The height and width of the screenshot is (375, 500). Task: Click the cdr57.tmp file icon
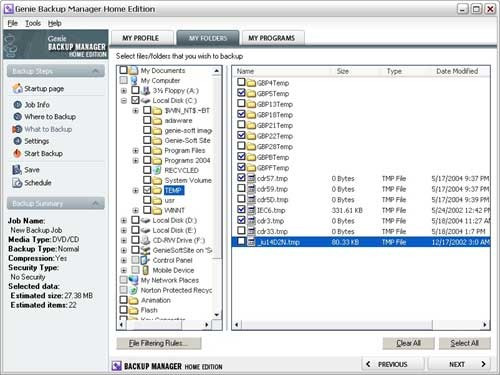[x=251, y=178]
